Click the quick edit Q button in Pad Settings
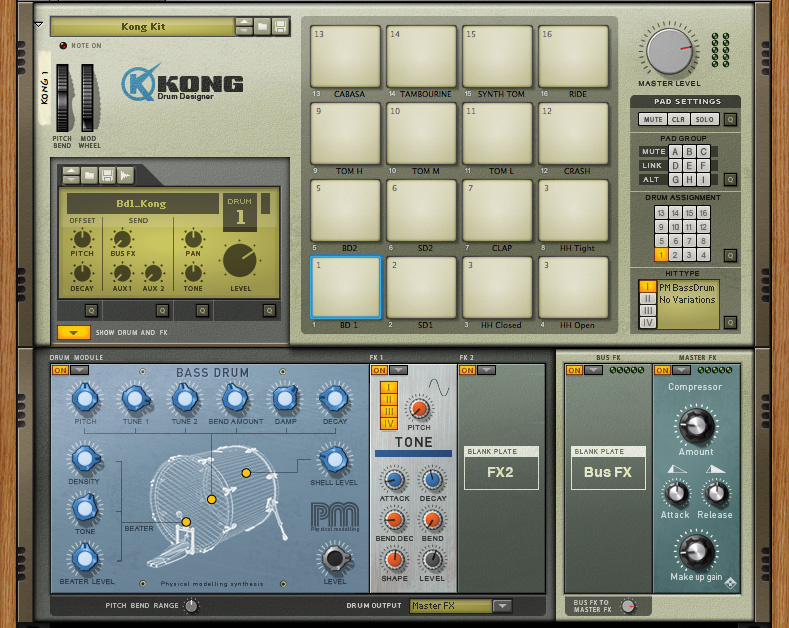Viewport: 789px width, 628px height. 730,120
